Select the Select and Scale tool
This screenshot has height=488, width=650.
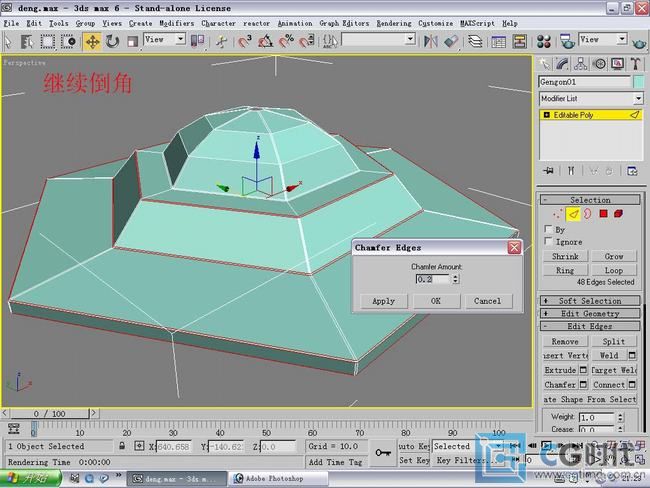(x=132, y=41)
